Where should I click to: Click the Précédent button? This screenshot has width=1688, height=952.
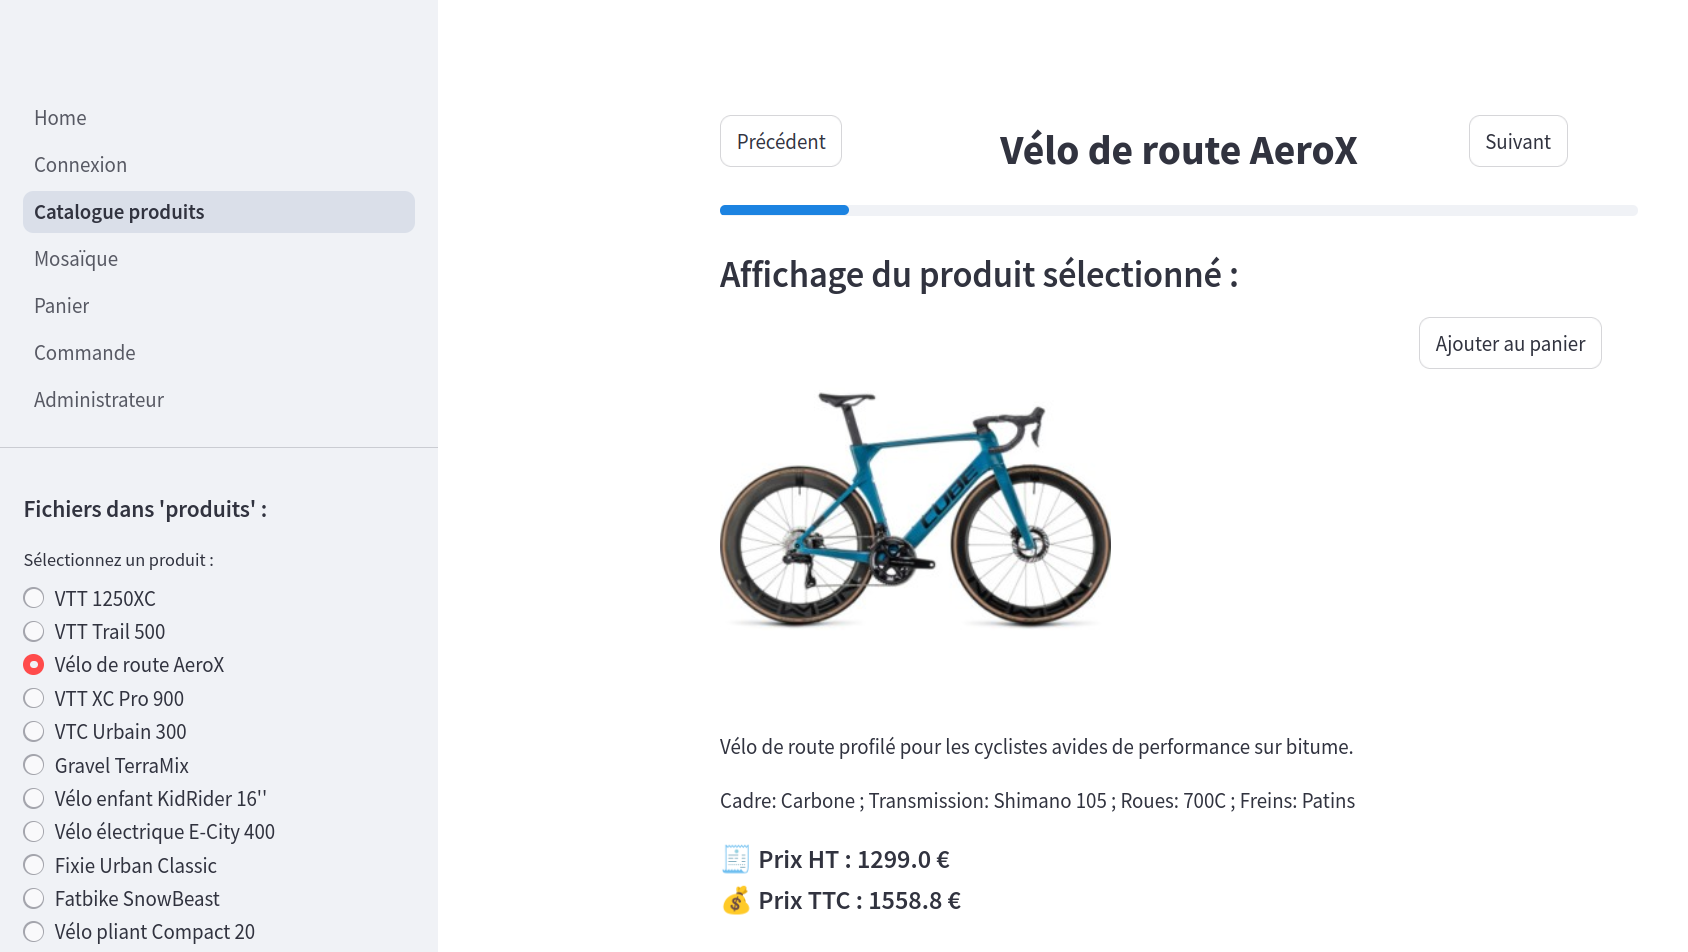(781, 141)
